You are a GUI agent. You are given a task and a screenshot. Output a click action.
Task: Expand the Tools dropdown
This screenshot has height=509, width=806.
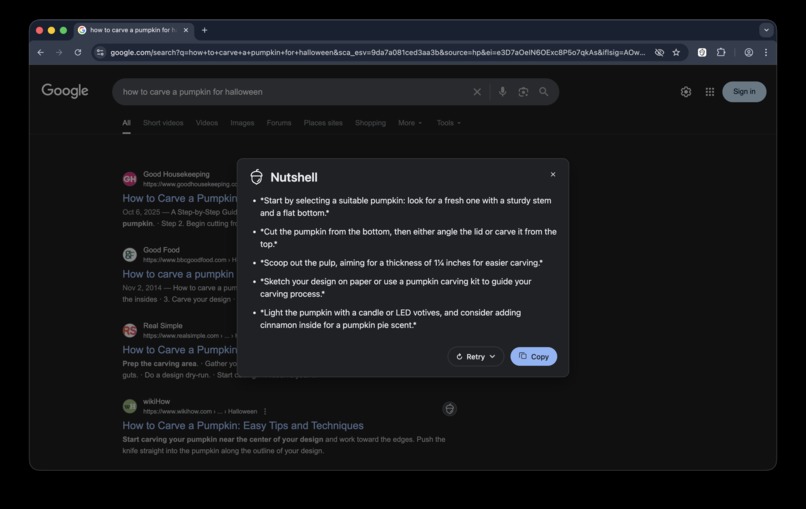pos(448,123)
